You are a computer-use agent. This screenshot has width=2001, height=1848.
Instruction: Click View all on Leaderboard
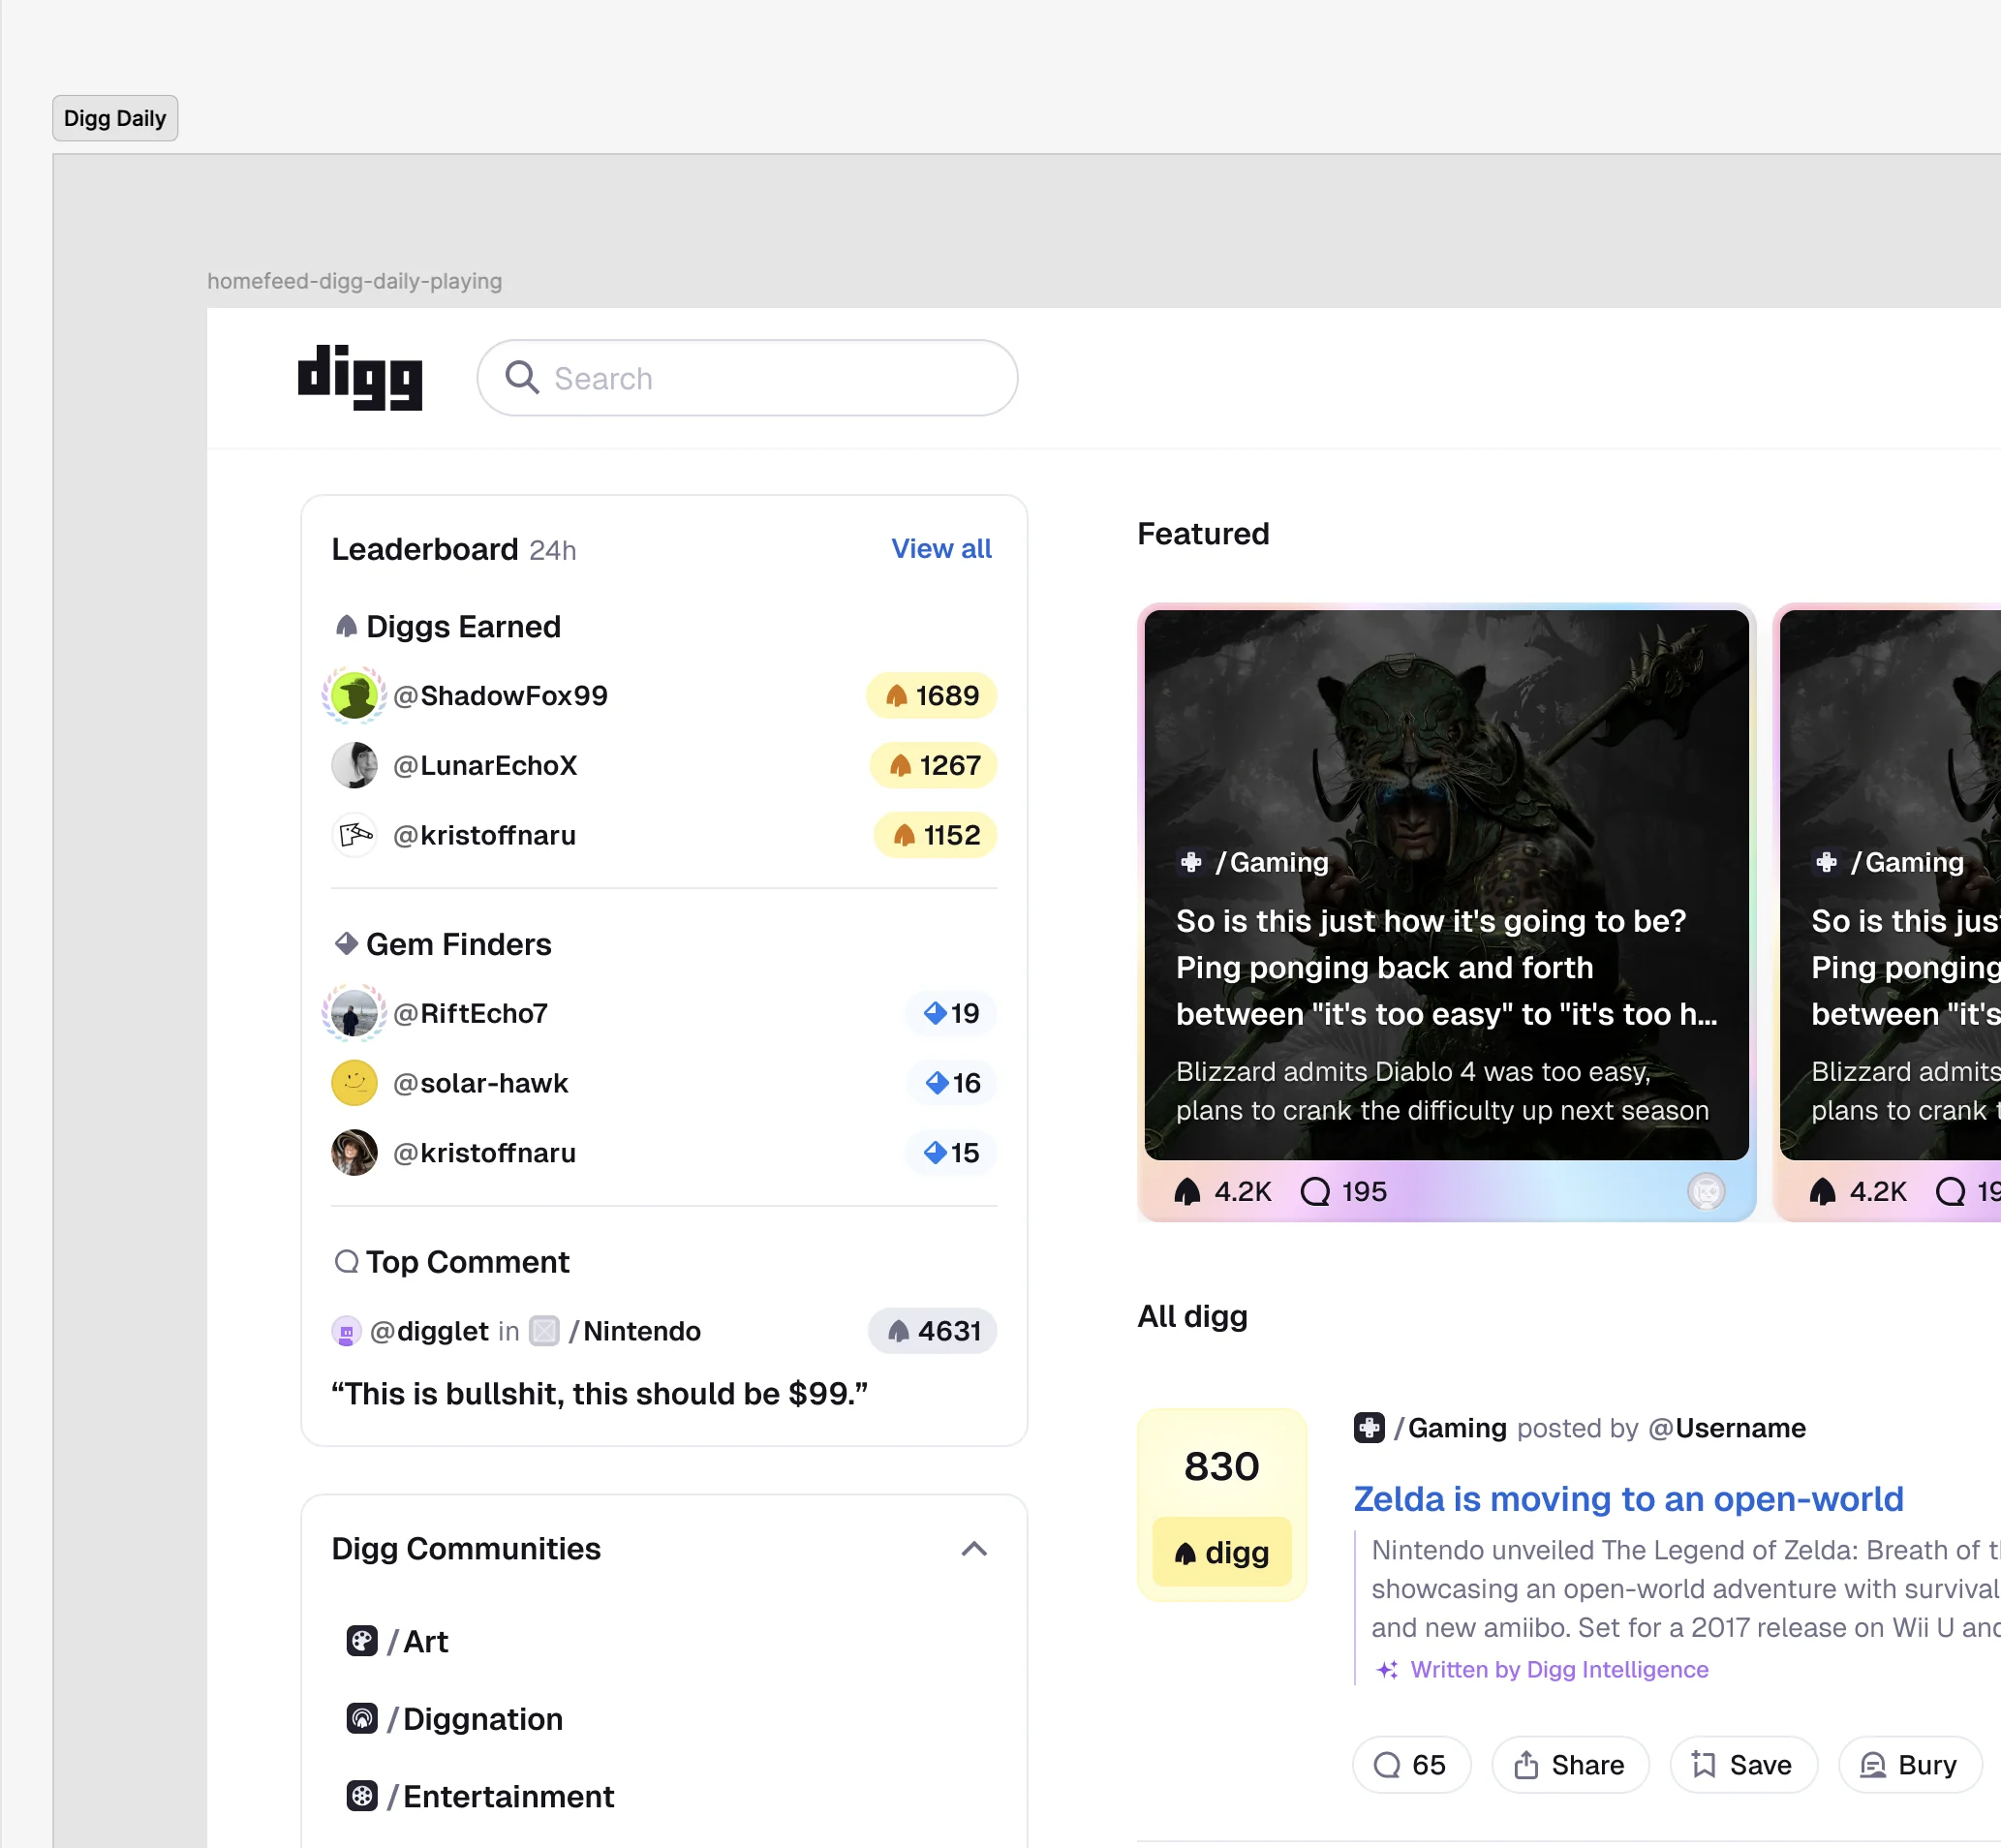pyautogui.click(x=941, y=549)
